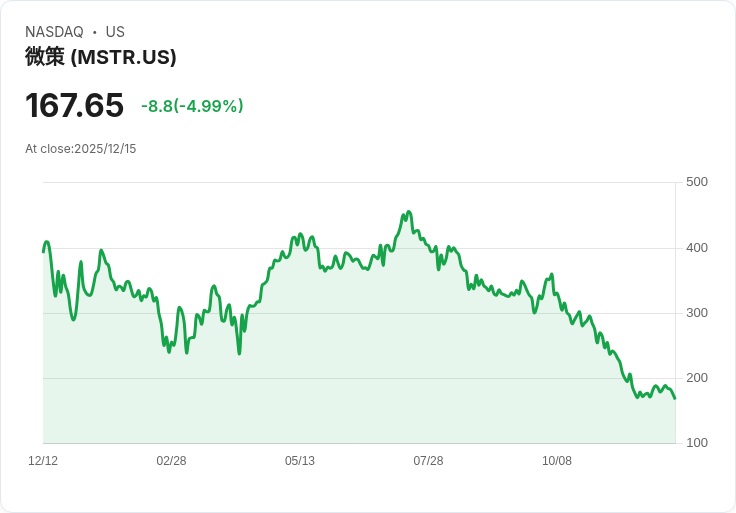This screenshot has height=513, width=736.
Task: Select the US market label
Action: pyautogui.click(x=115, y=32)
